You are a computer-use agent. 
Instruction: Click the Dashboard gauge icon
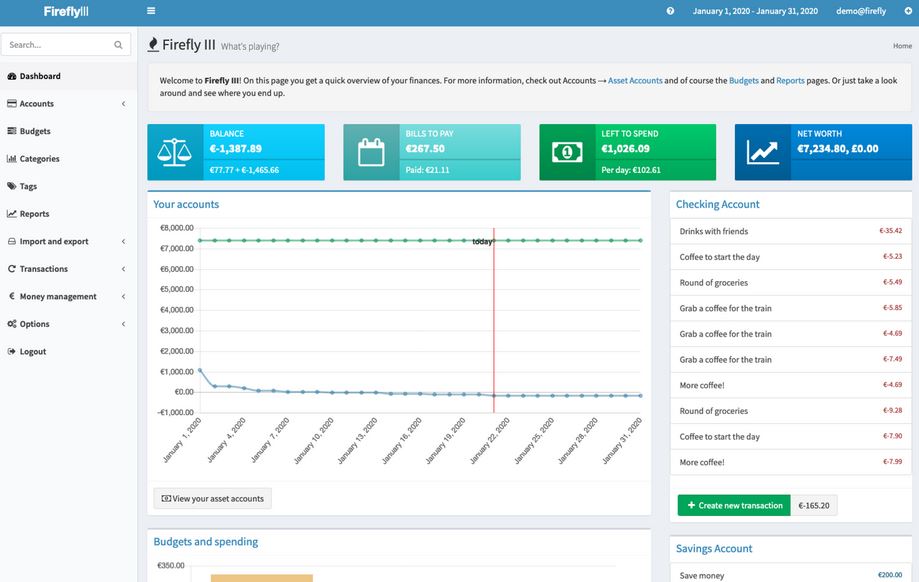(12, 76)
